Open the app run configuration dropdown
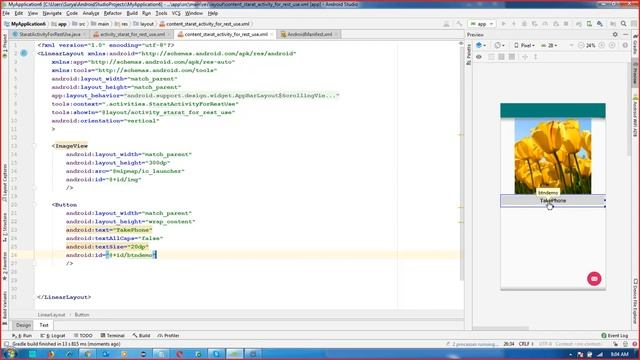Screen dimensions: 640x360 pyautogui.click(x=482, y=24)
